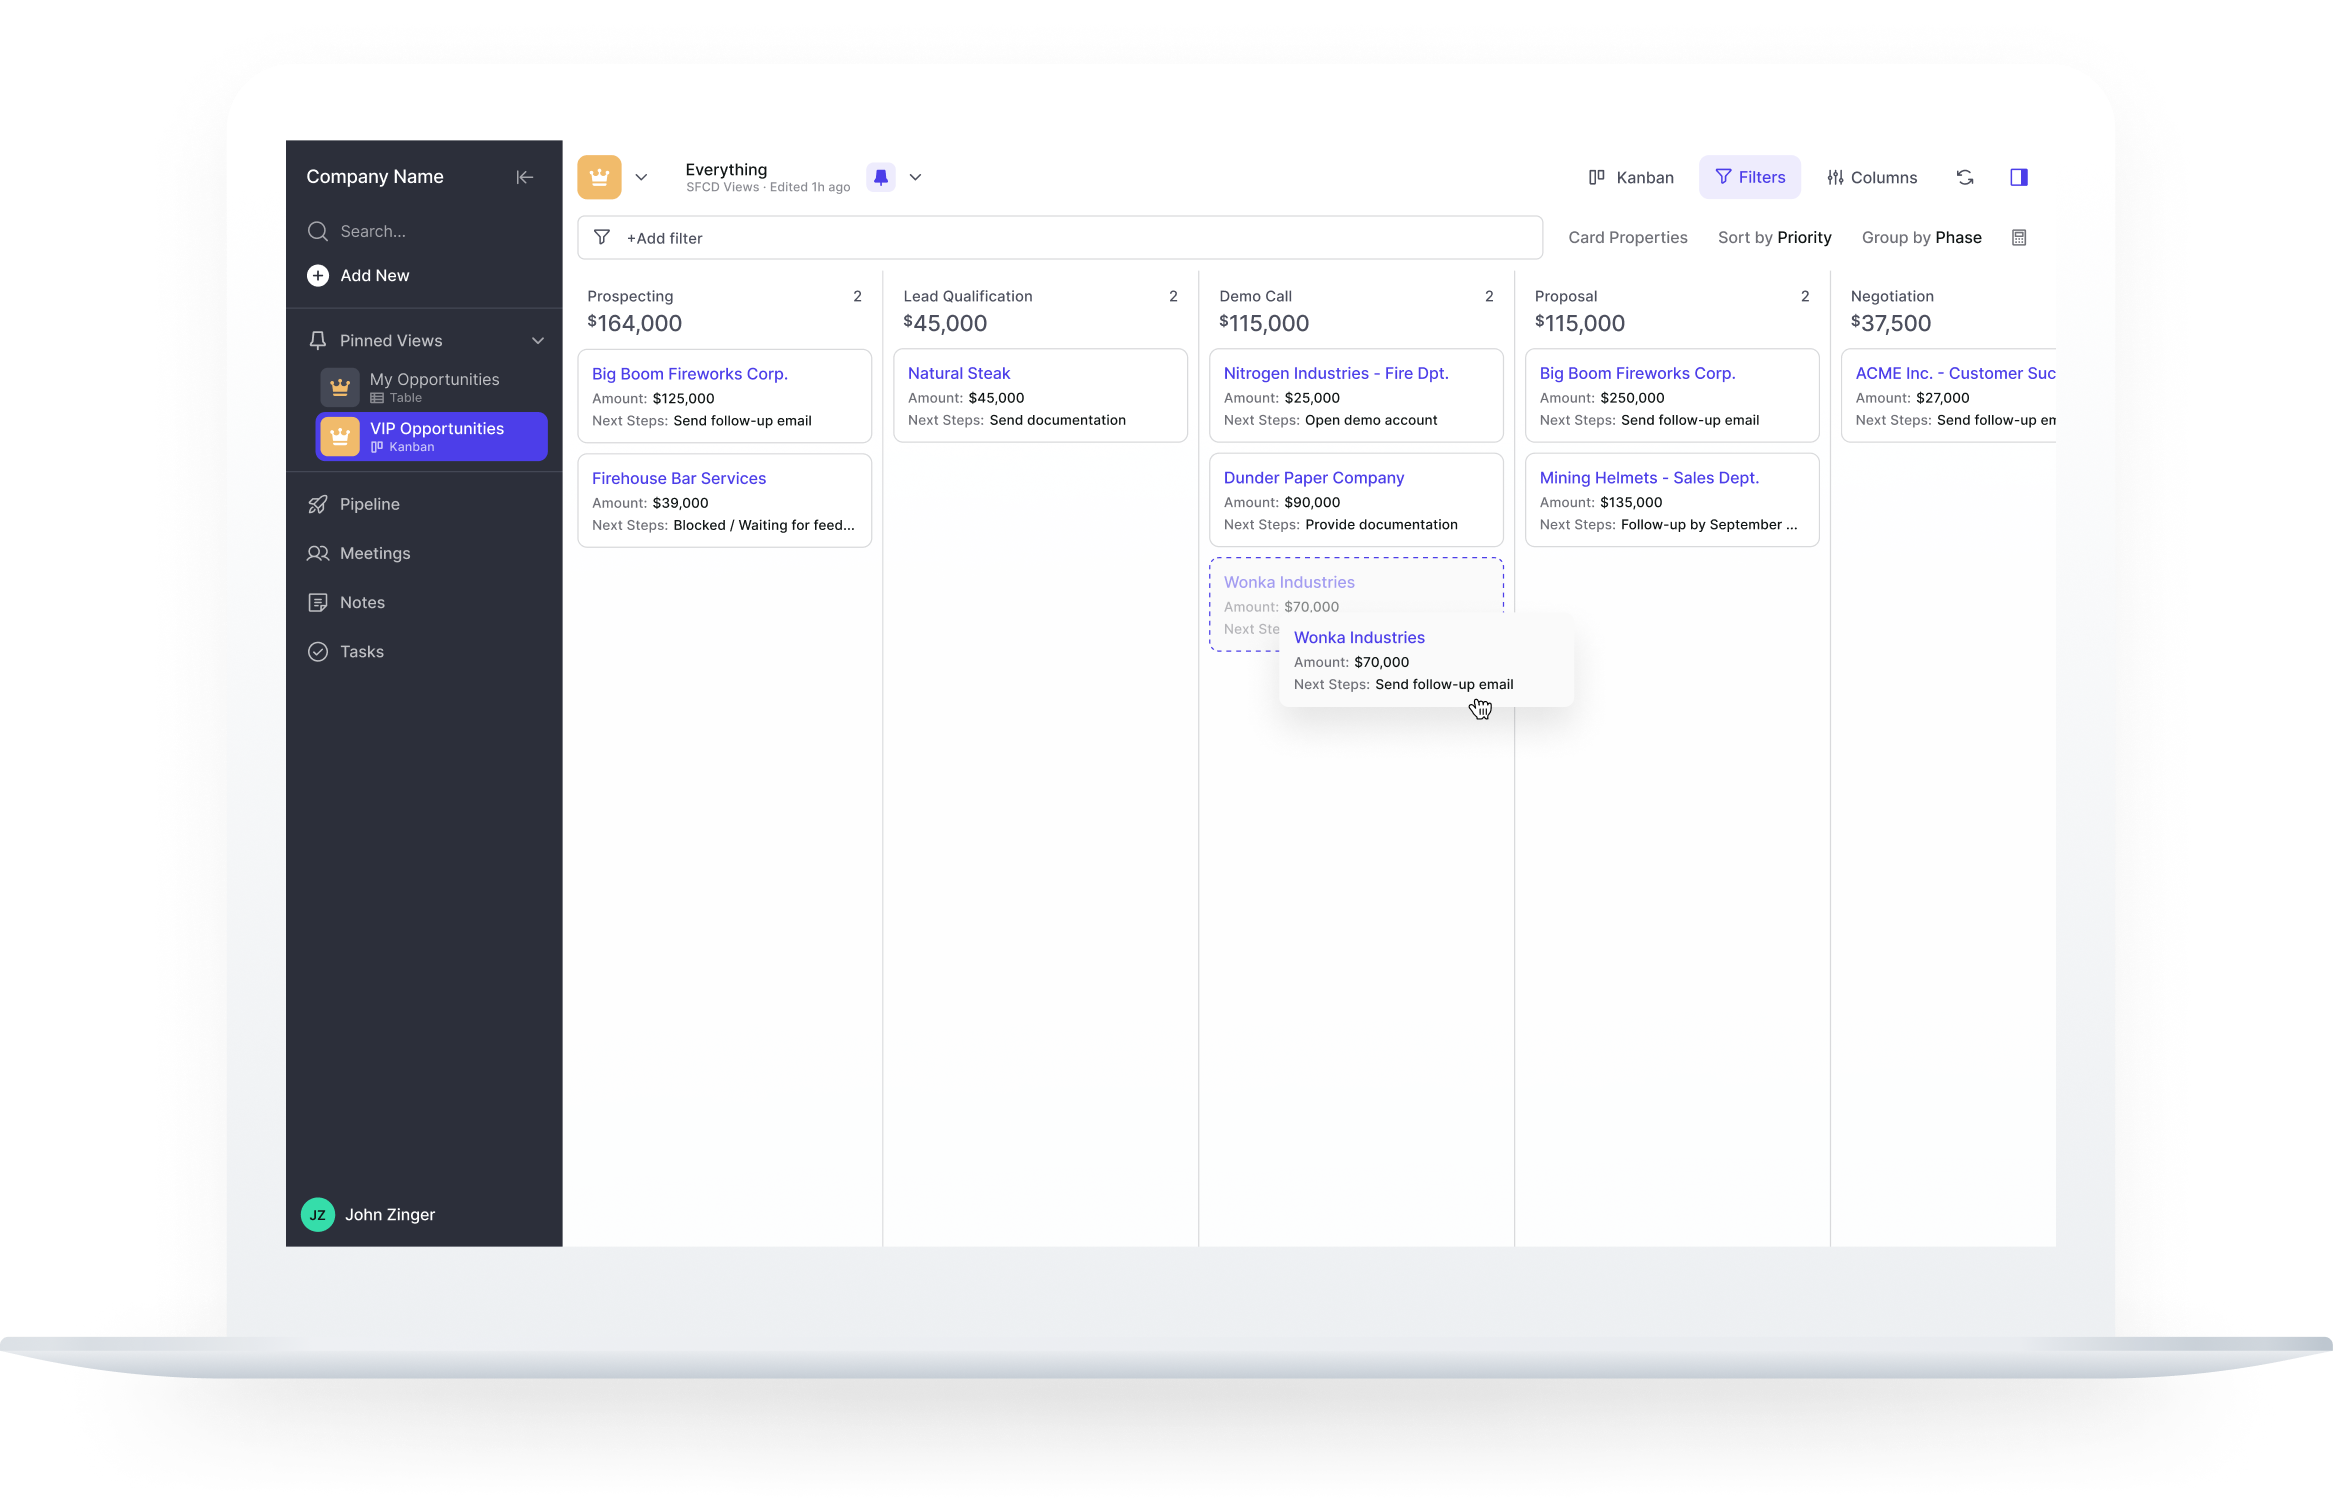Collapse the Pinned Views section
Image resolution: width=2333 pixels, height=1506 pixels.
click(x=537, y=341)
